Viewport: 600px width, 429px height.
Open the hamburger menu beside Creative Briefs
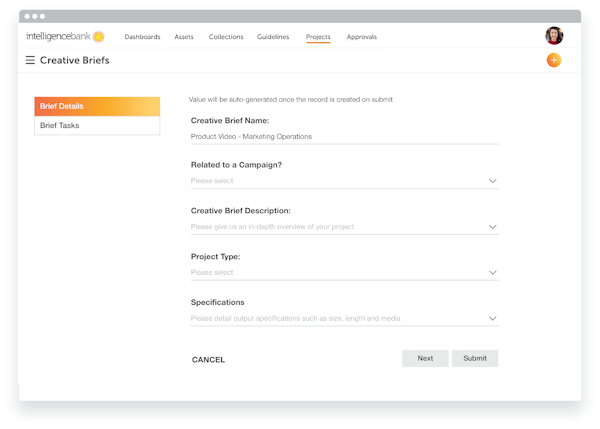[x=30, y=60]
